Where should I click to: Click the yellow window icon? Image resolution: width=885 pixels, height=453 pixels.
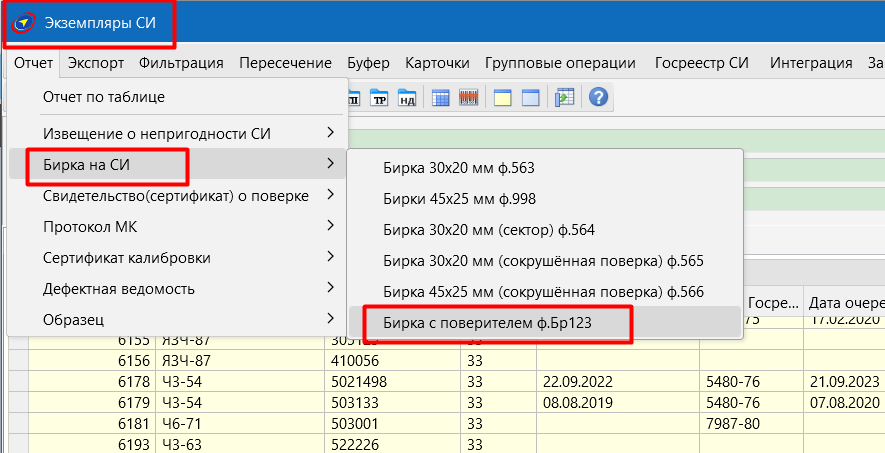[x=502, y=98]
